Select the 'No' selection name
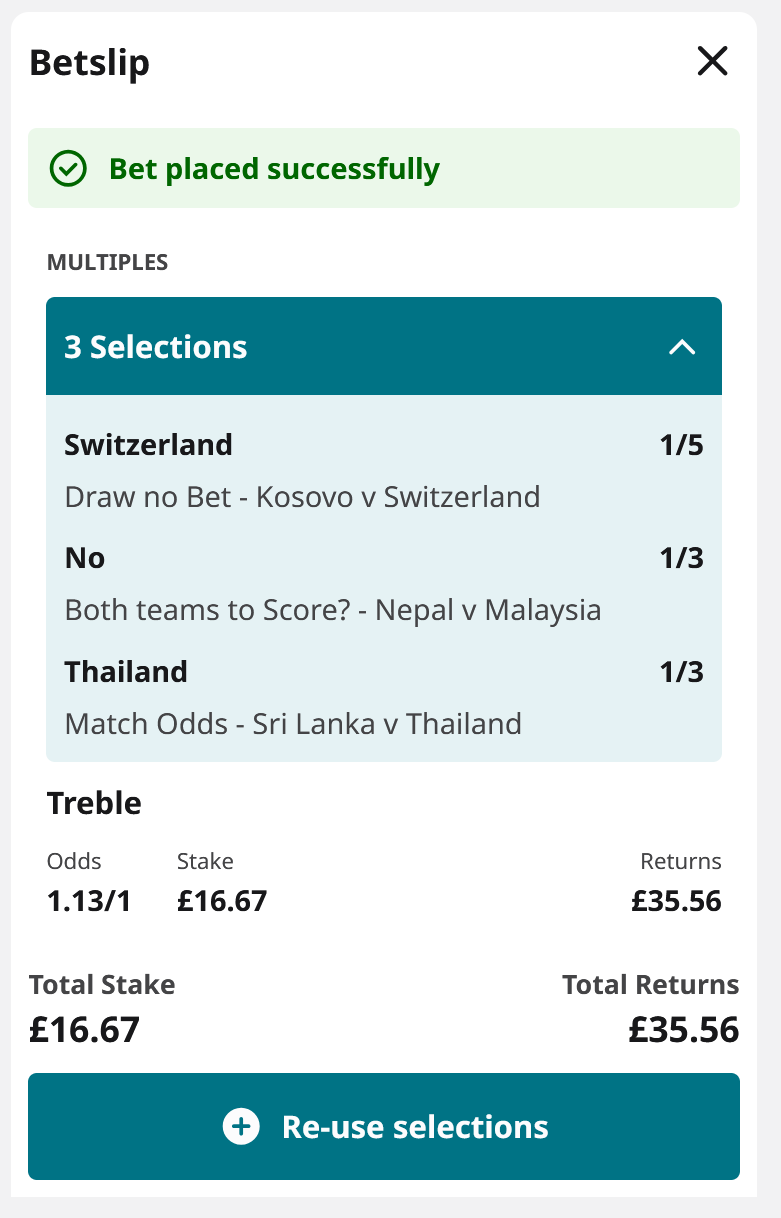Image resolution: width=781 pixels, height=1218 pixels. tap(85, 558)
